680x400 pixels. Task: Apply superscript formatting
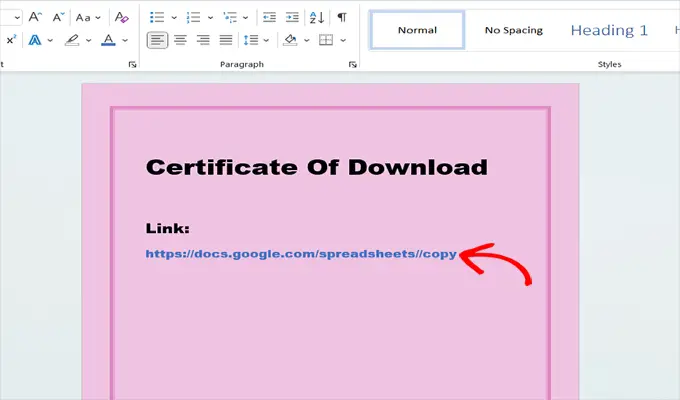11,40
